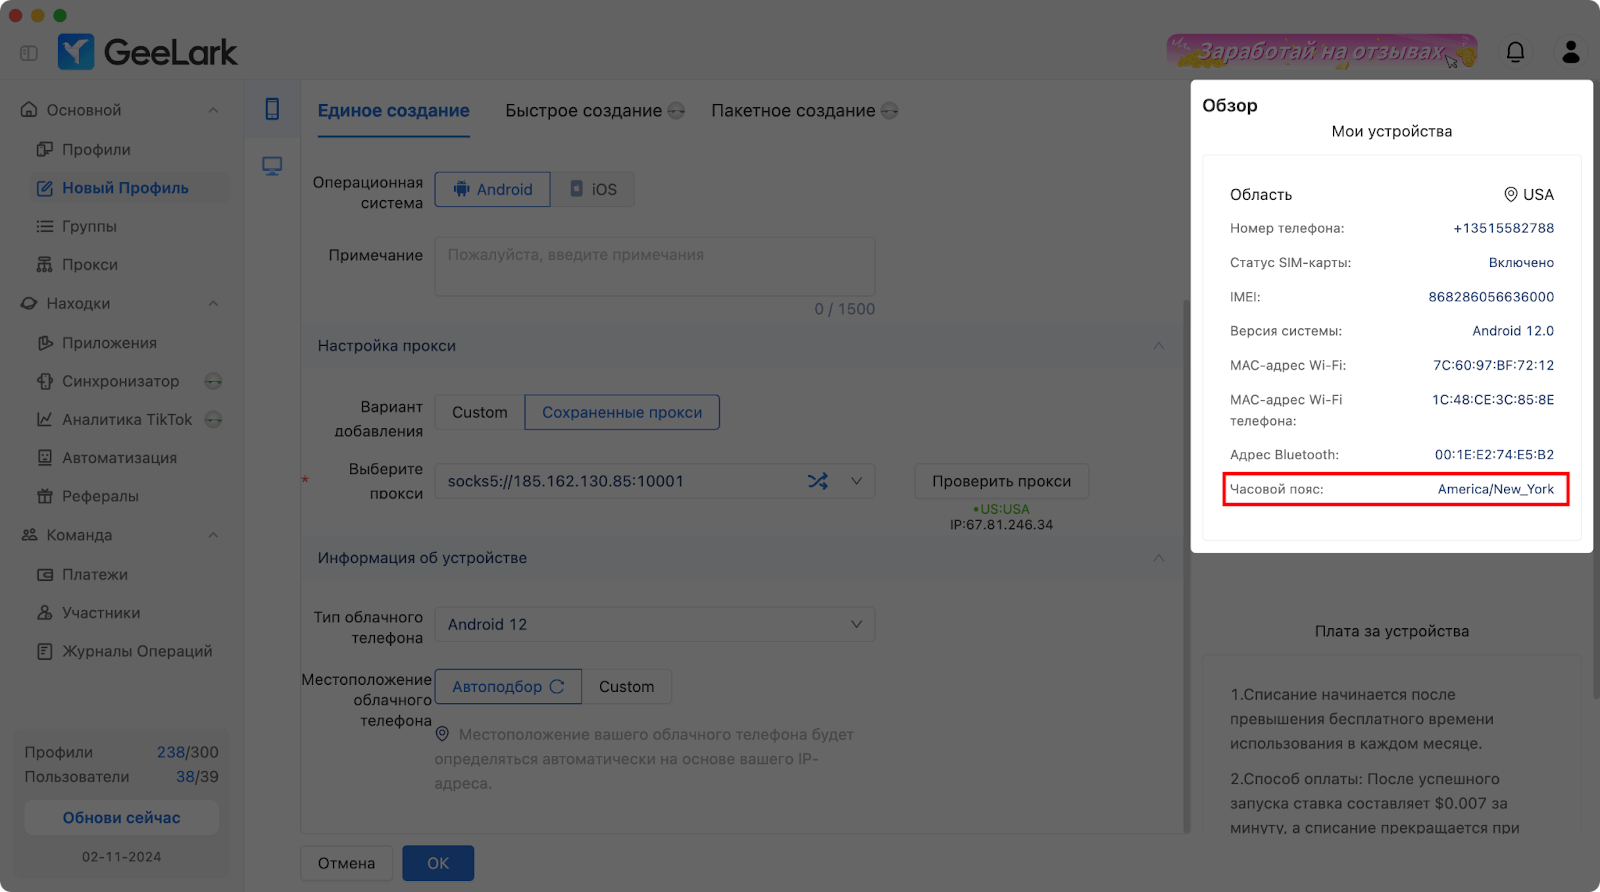Image resolution: width=1600 pixels, height=892 pixels.
Task: Select the cloud phone device icon
Action: coord(272,109)
